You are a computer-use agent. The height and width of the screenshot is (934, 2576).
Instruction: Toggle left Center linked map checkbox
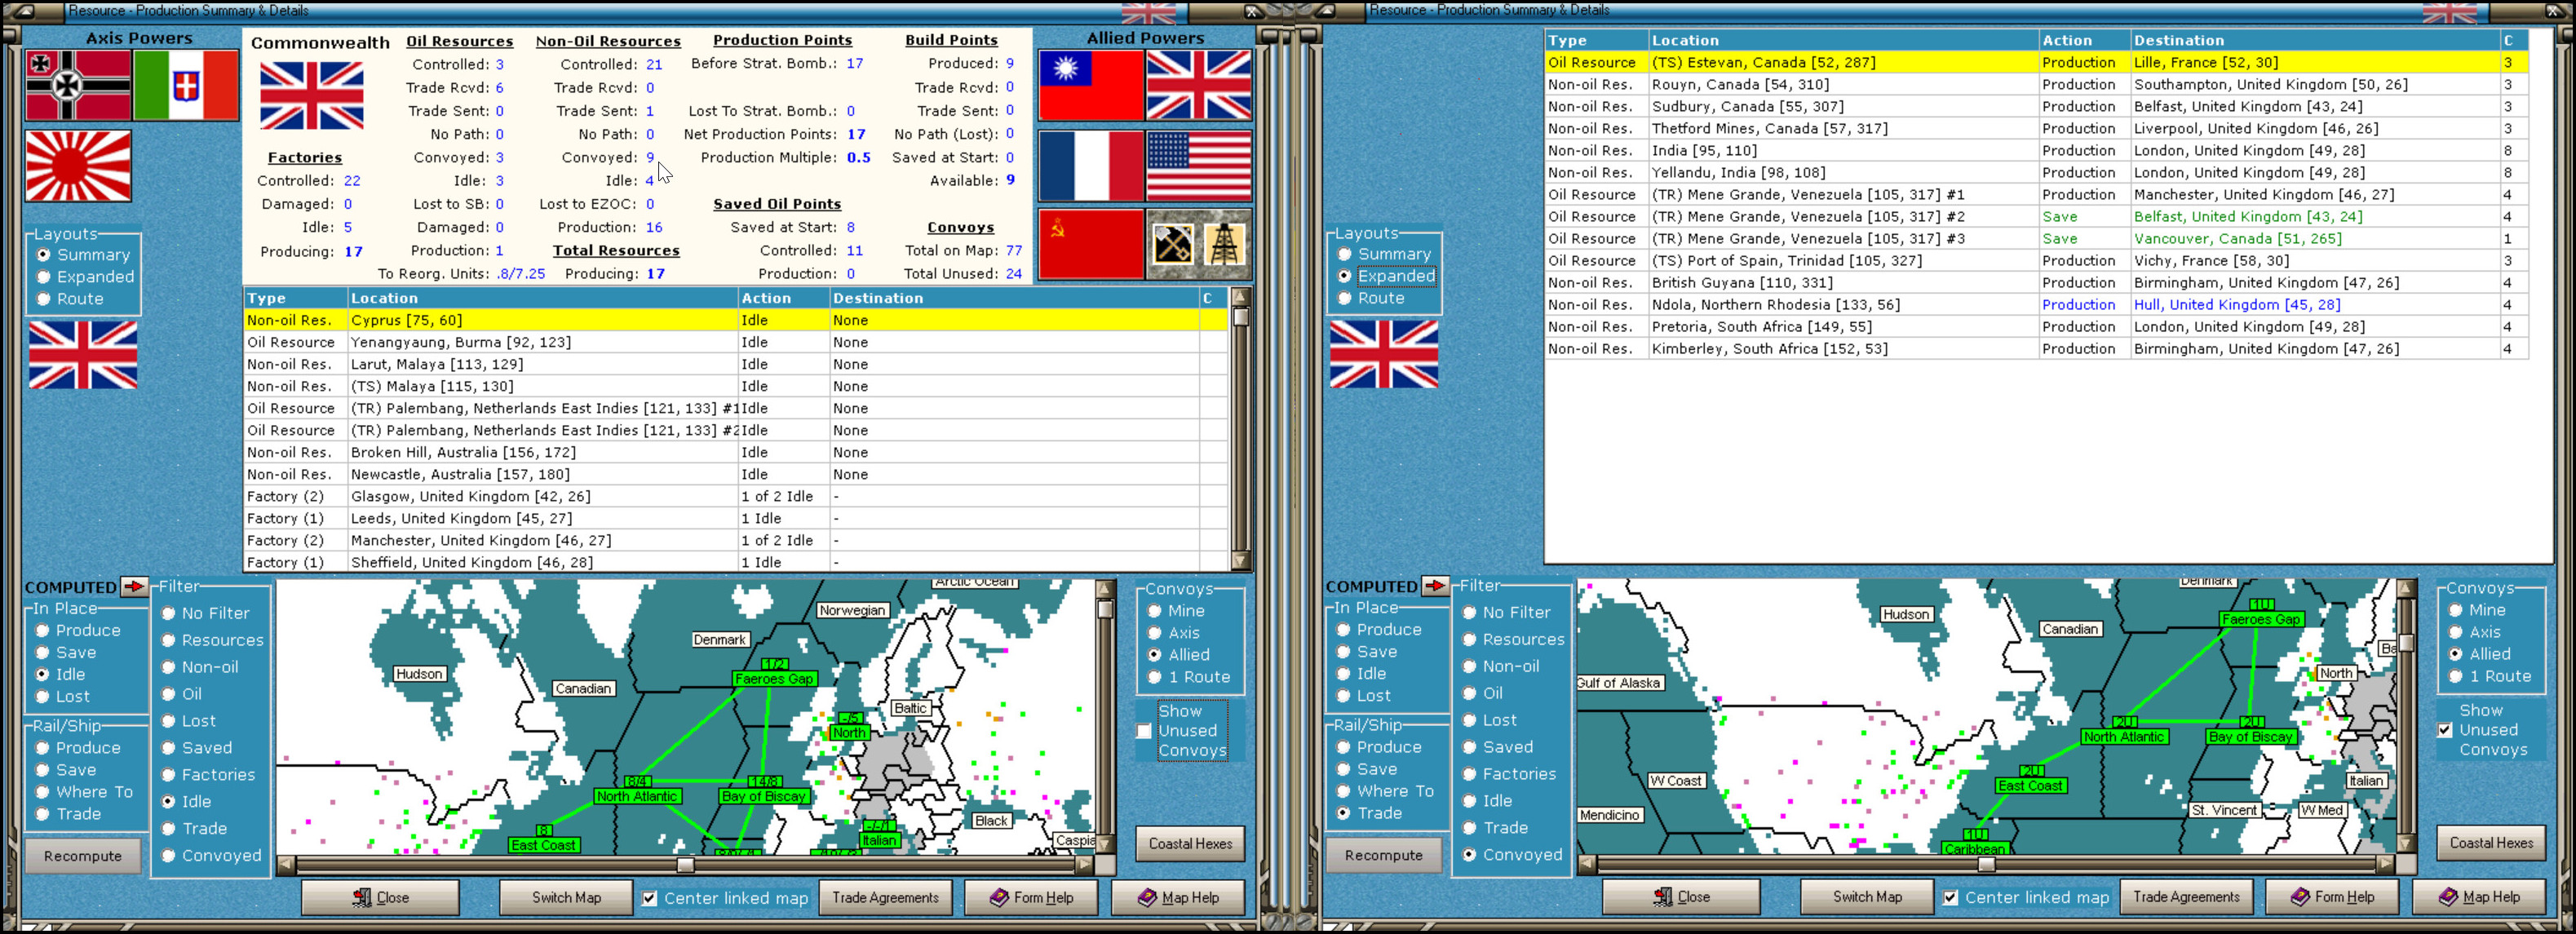[650, 898]
